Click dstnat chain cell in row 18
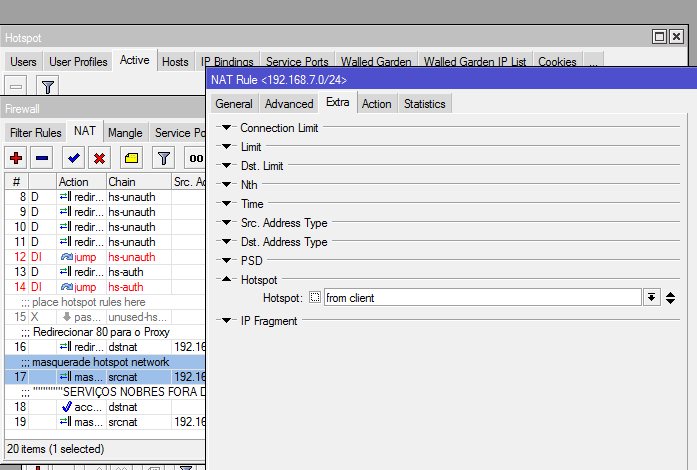This screenshot has width=697, height=470. 139,407
